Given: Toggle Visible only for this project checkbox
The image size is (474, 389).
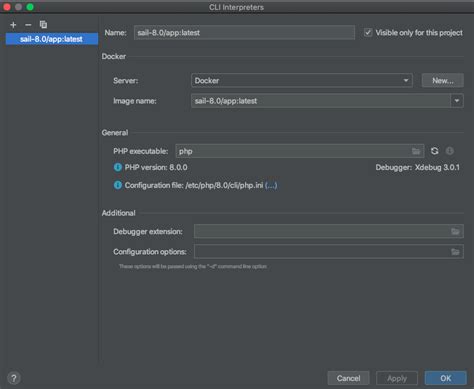Looking at the screenshot, I should [368, 33].
